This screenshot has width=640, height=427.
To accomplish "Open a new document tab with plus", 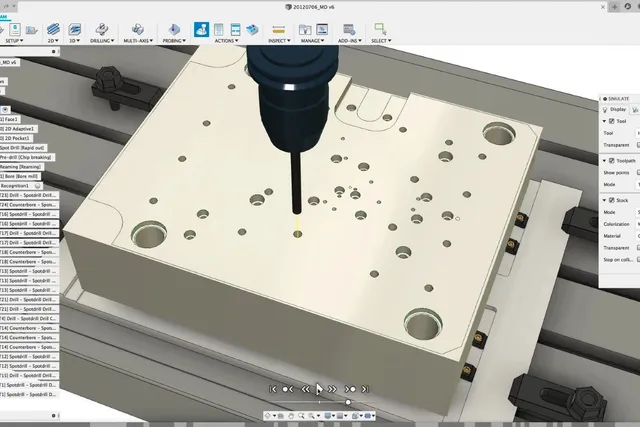I will 614,7.
